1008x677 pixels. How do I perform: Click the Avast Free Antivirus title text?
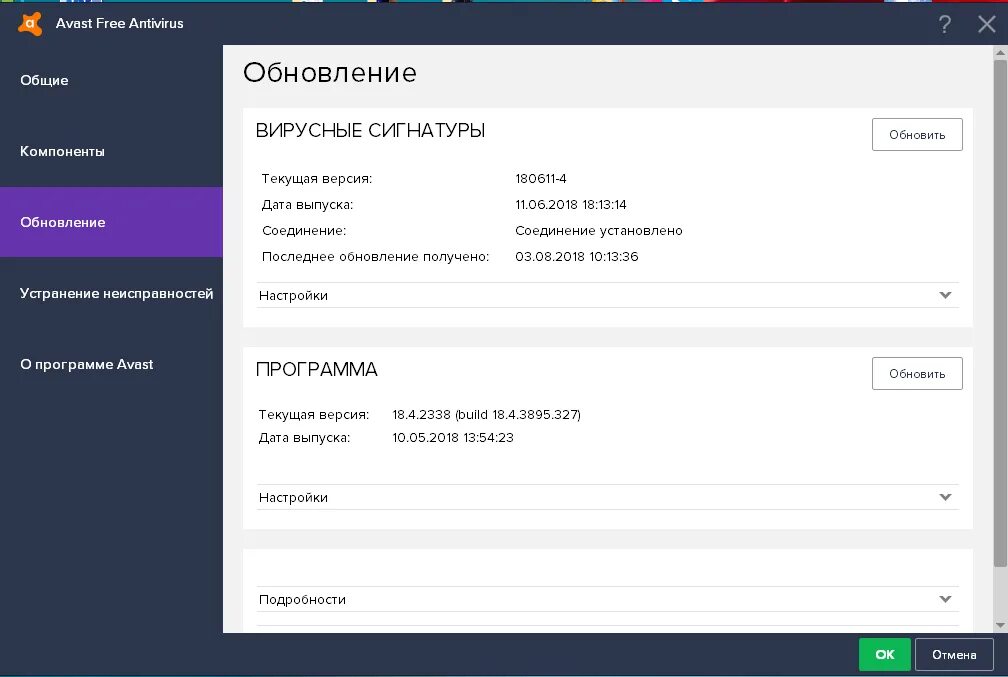coord(120,23)
